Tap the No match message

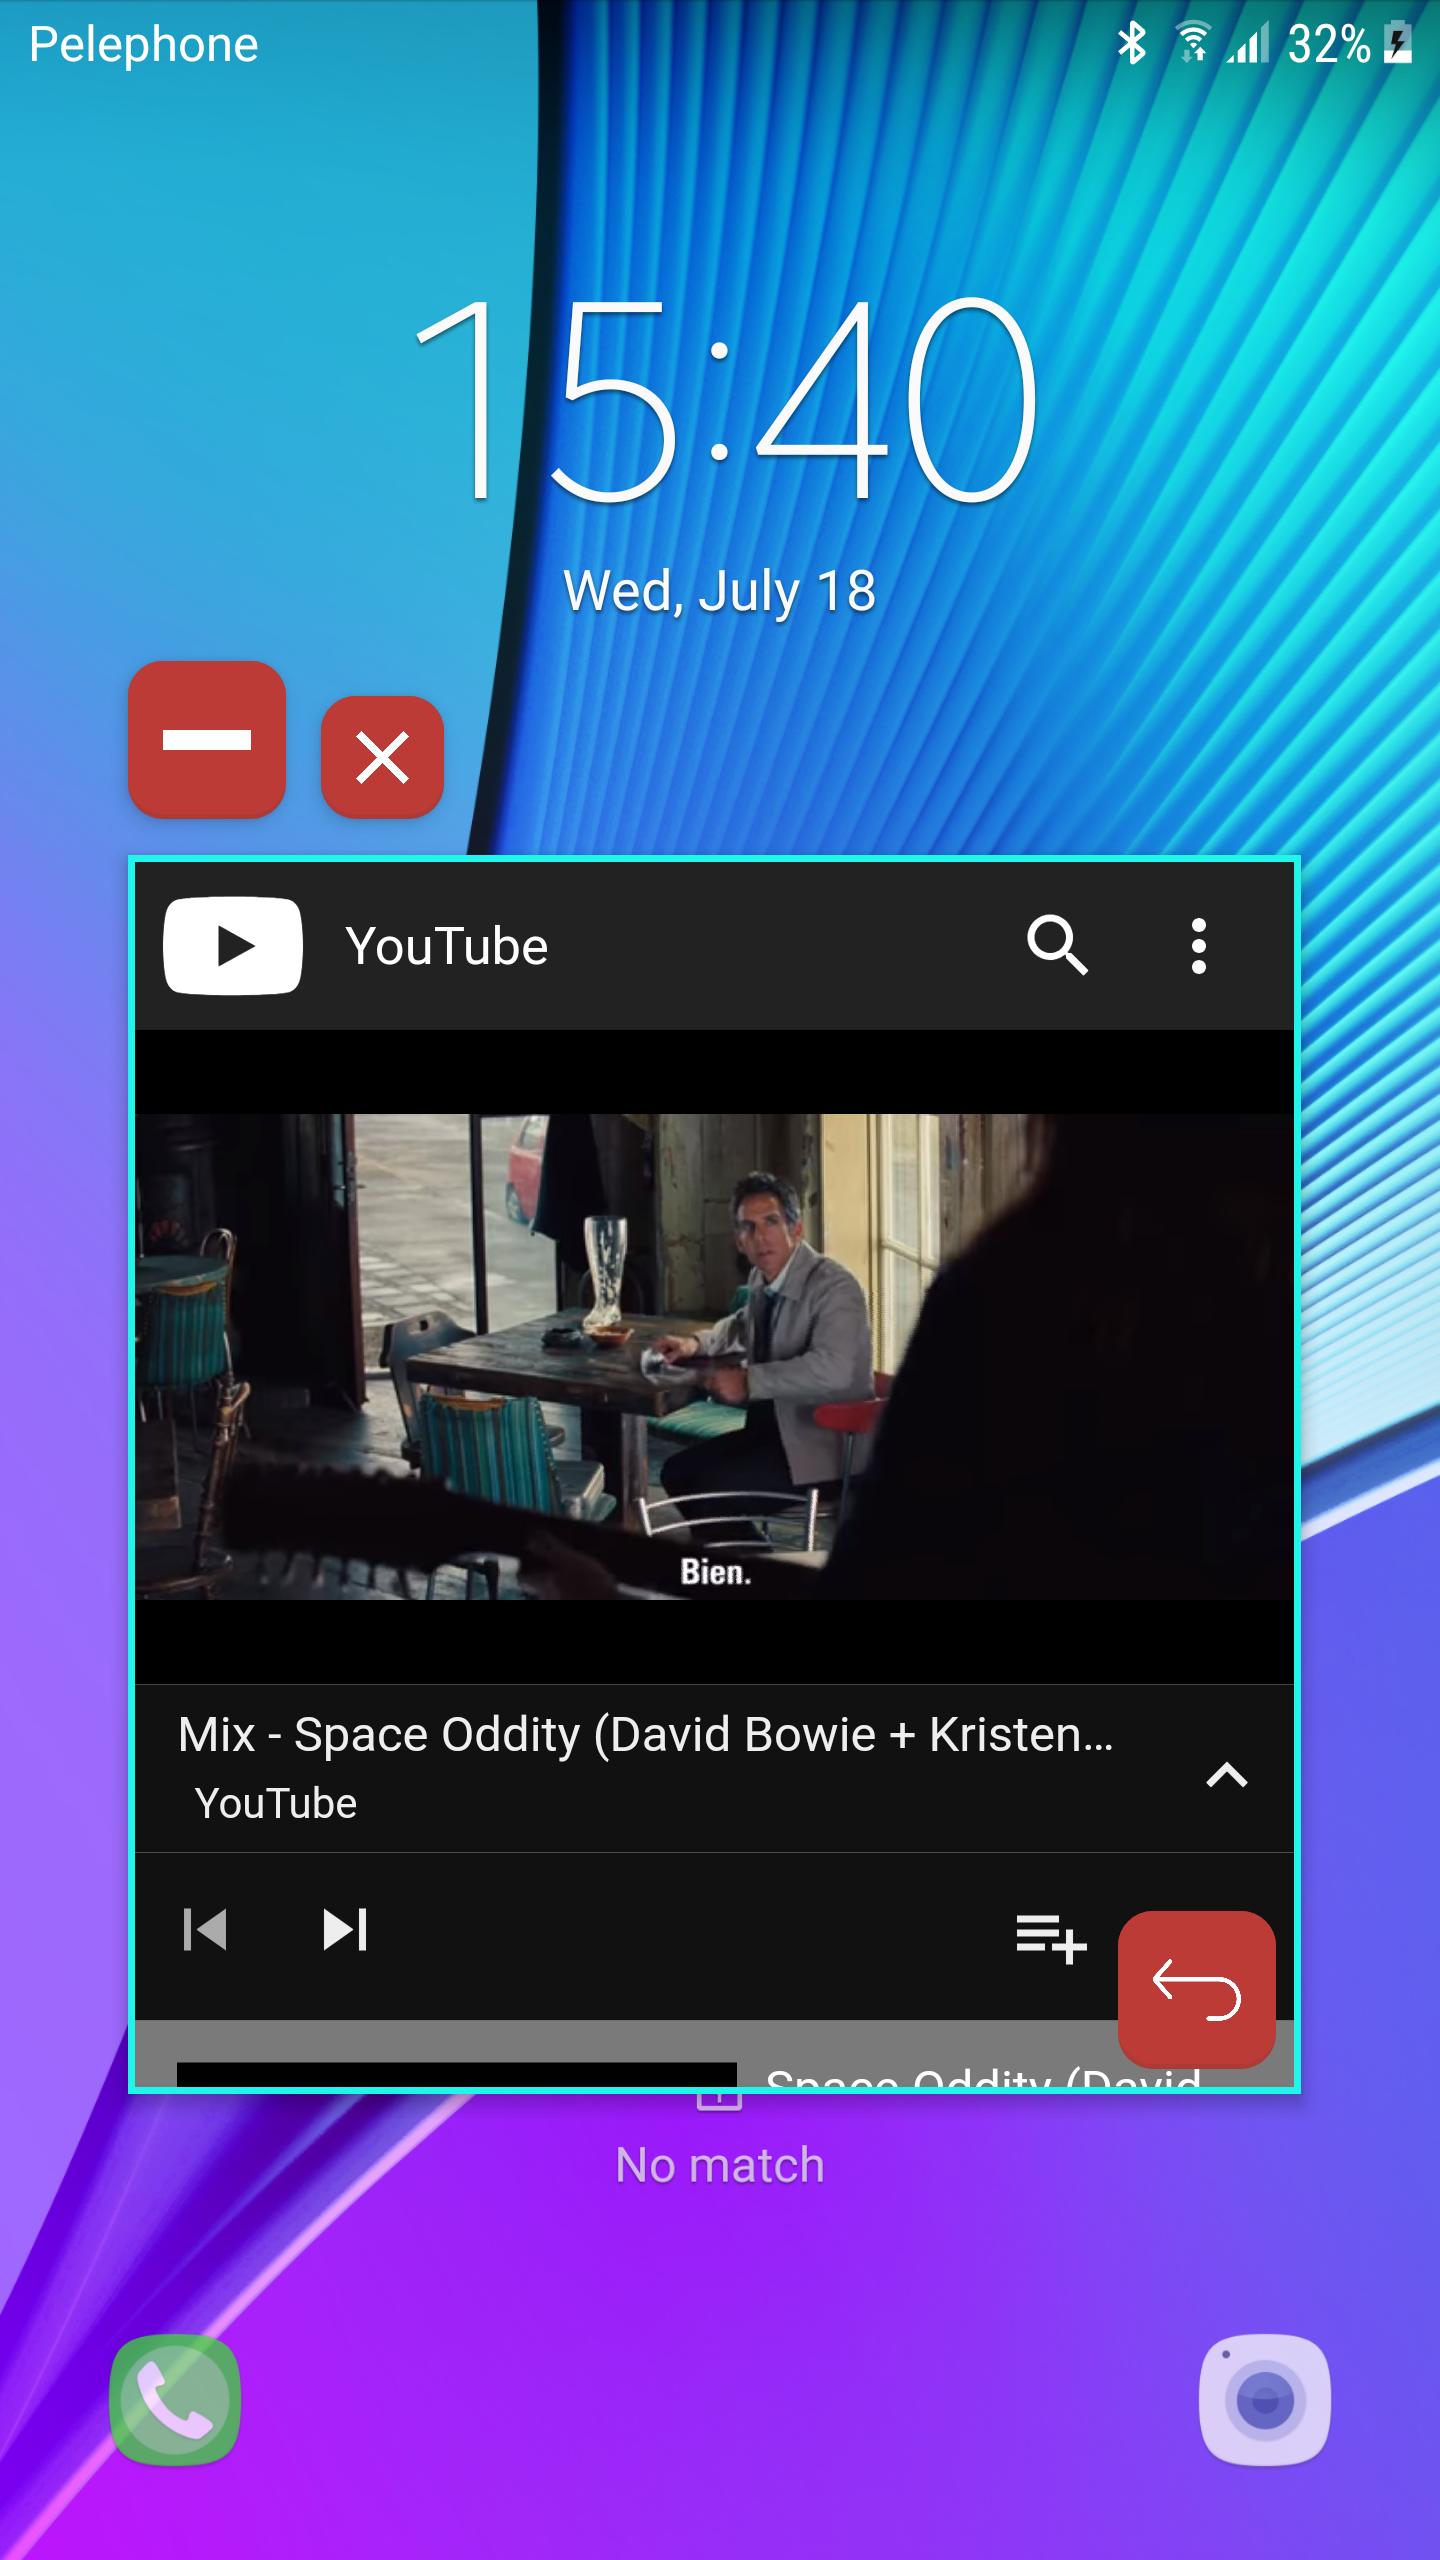pyautogui.click(x=720, y=2165)
